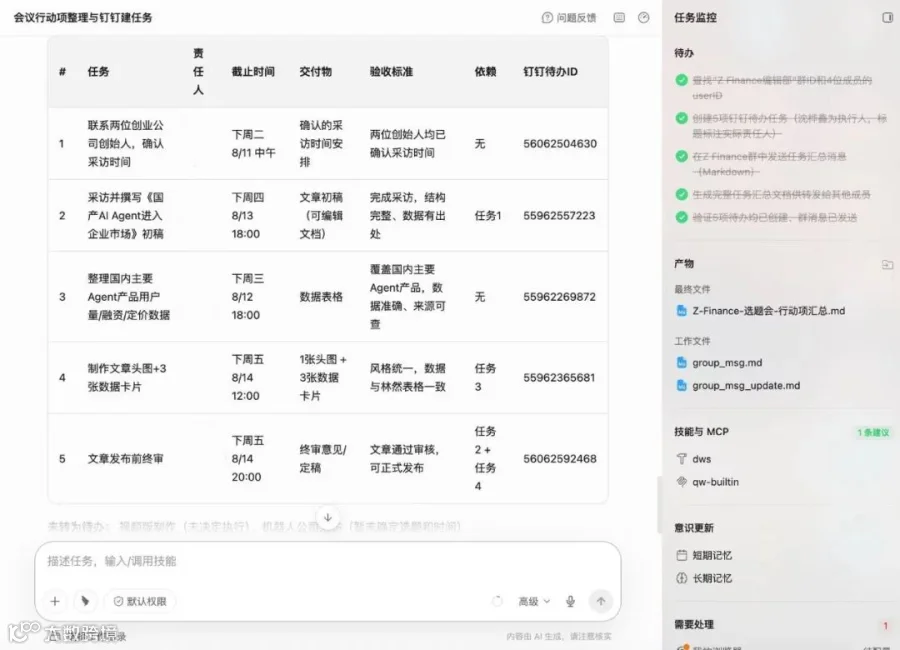Viewport: 900px width, 650px height.
Task: Click the dws skill icon
Action: tap(681, 459)
